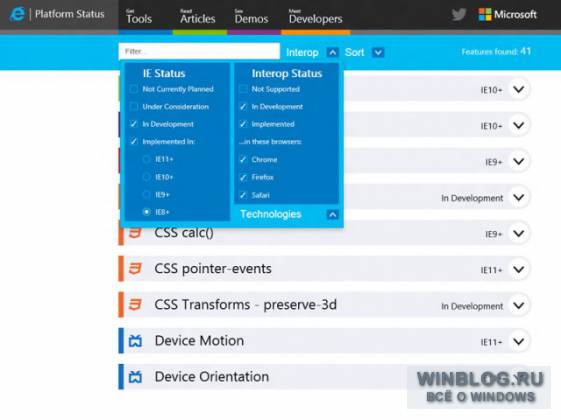Tick the Not Currently Planned checkbox

[133, 89]
